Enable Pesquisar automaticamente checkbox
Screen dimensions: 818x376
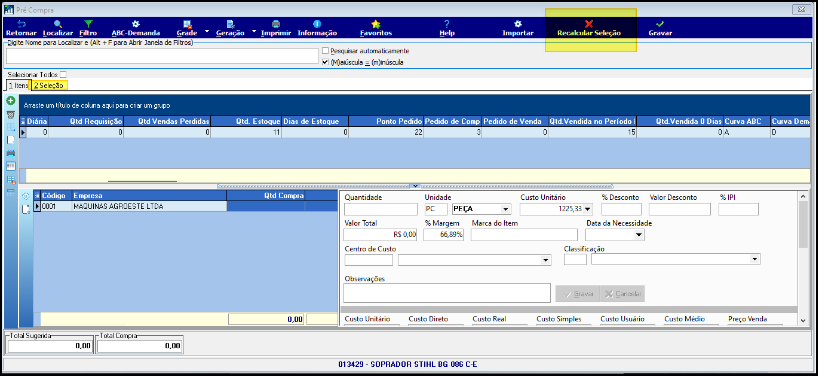326,51
